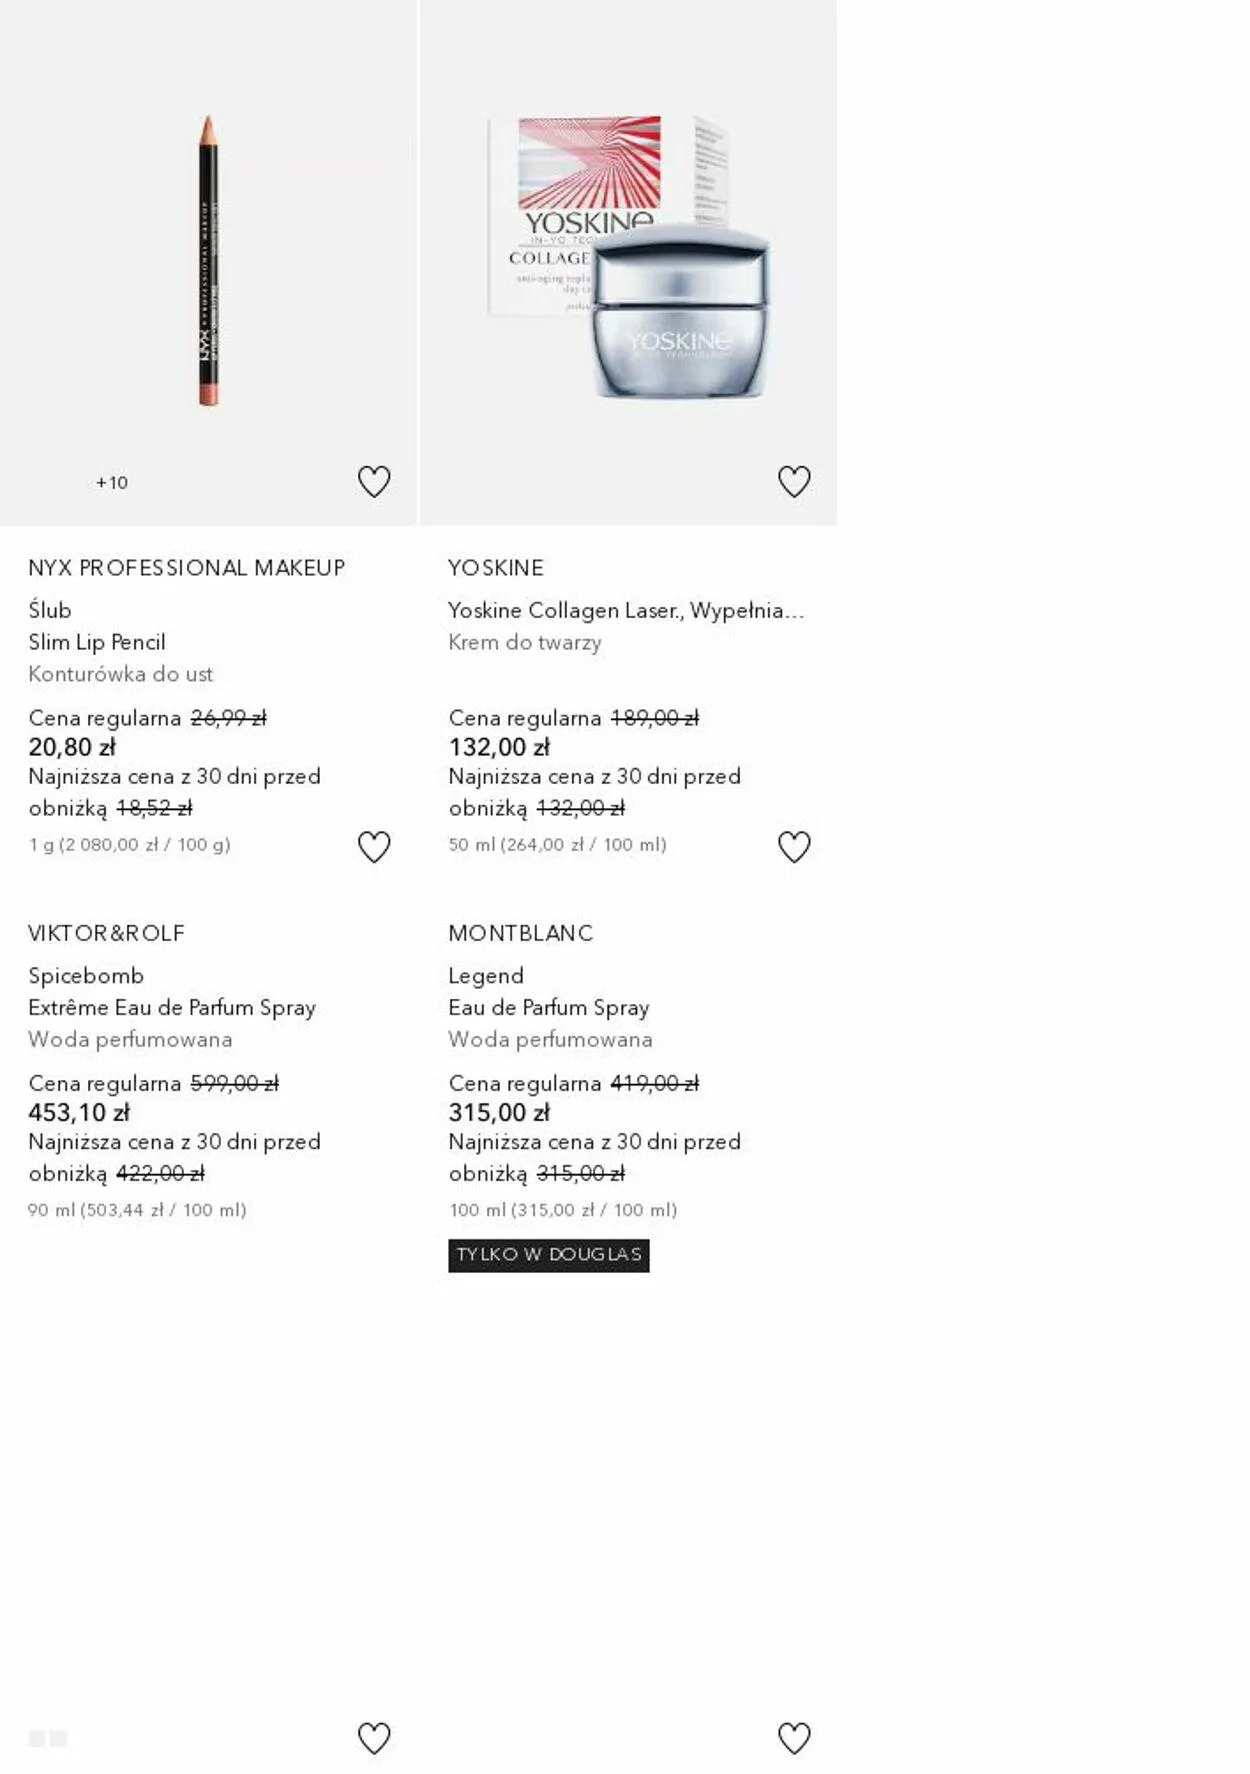View Spicebomb Extrême Eau de Parfum Spray
Image resolution: width=1250 pixels, height=1774 pixels.
(x=172, y=1007)
